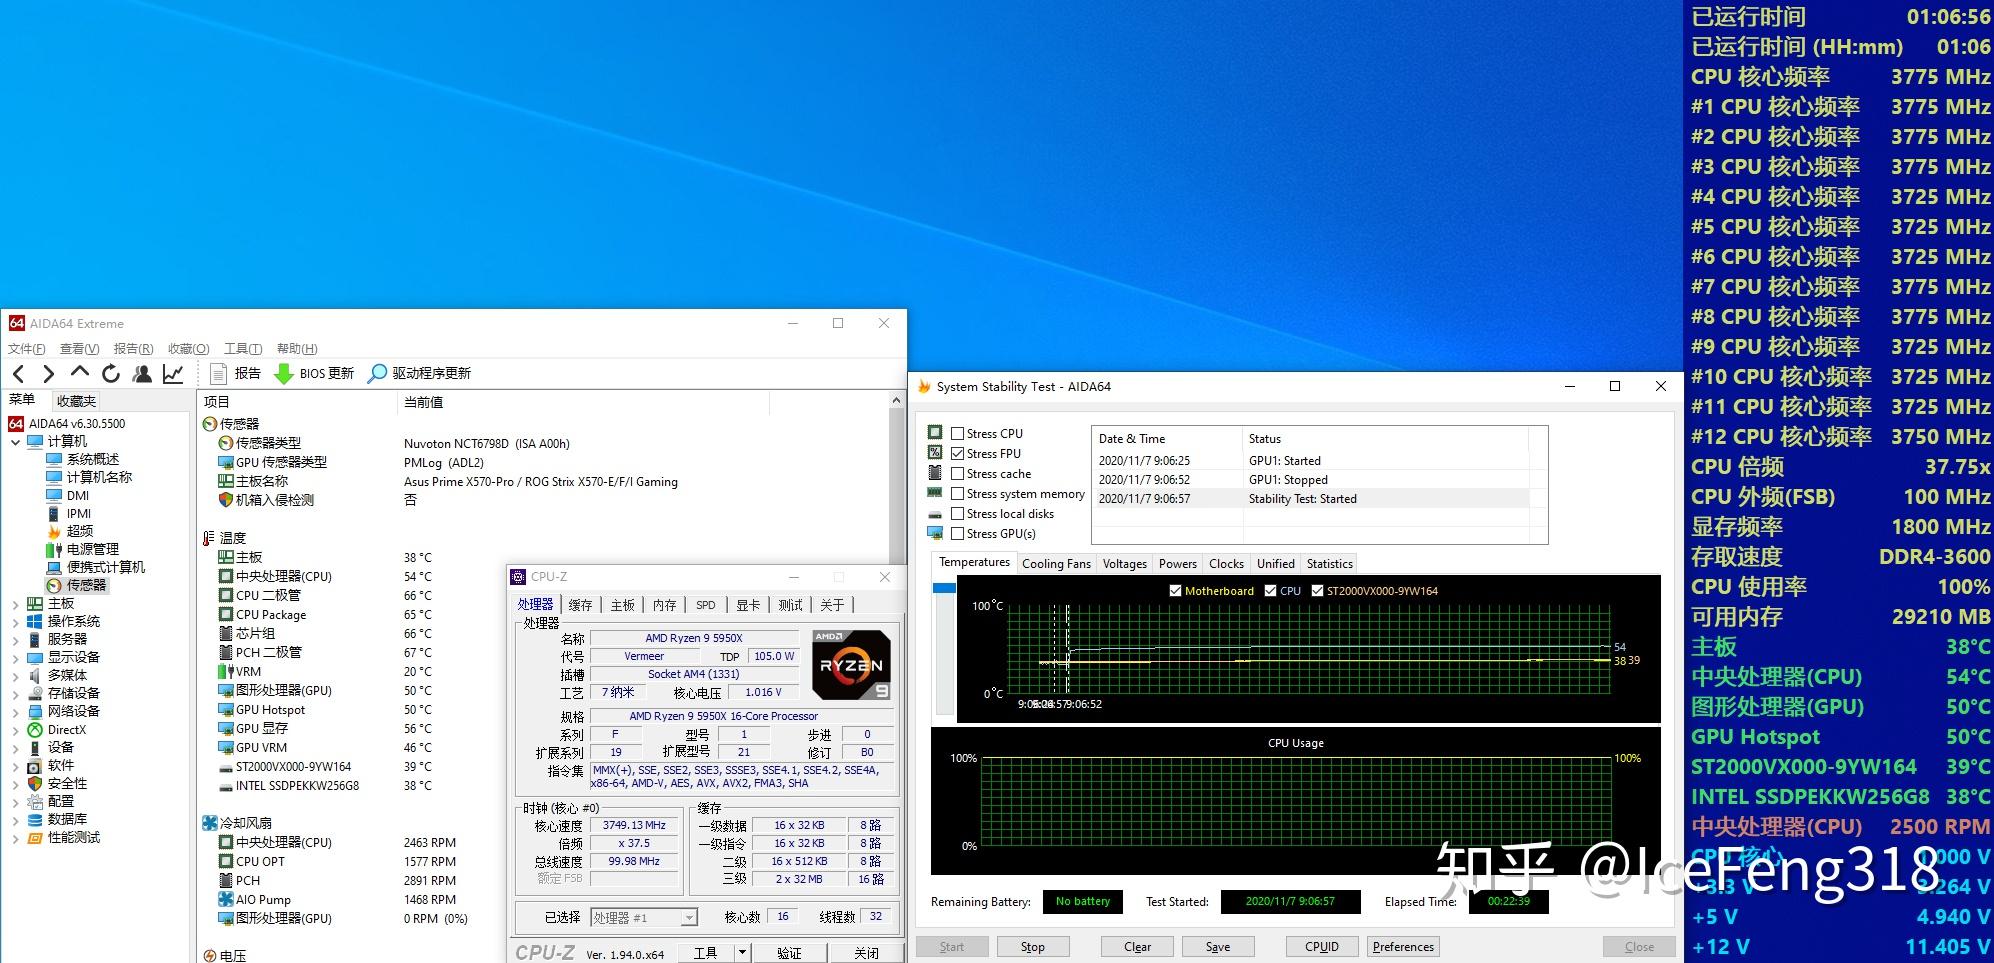Open the 查看(V) menu

point(79,349)
